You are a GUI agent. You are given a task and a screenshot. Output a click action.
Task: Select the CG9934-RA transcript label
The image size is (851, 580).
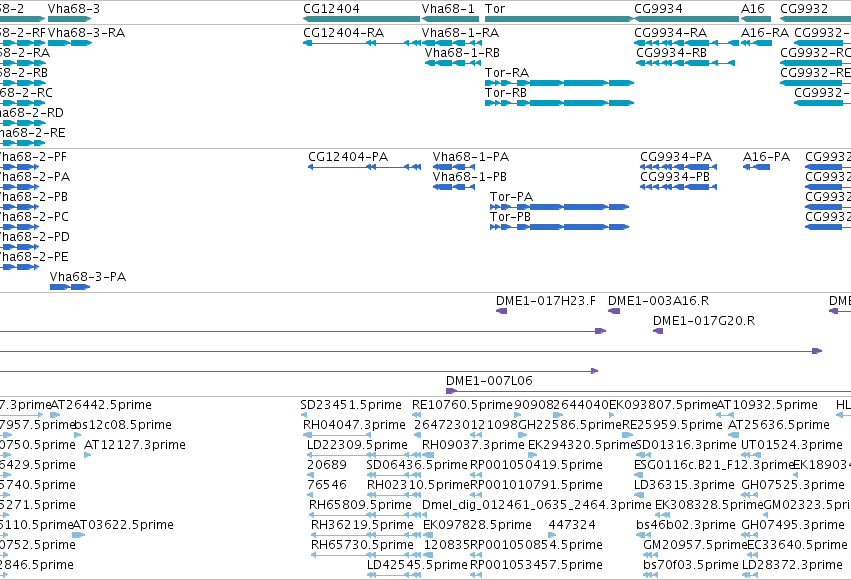[x=670, y=33]
